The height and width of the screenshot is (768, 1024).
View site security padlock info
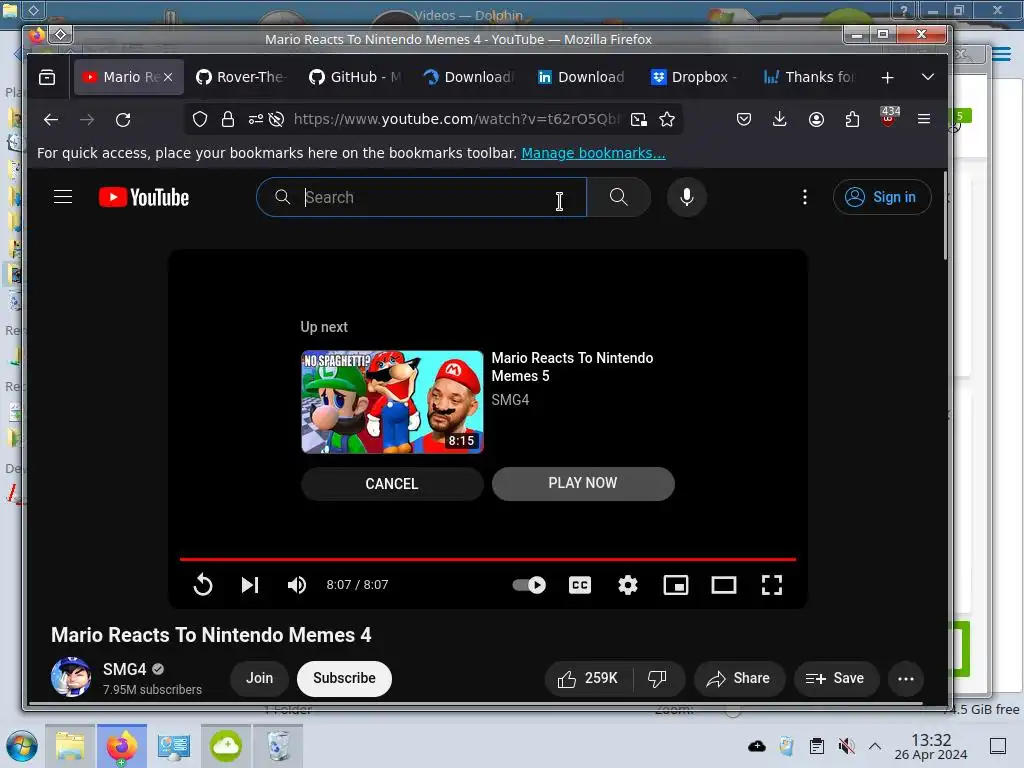pos(227,120)
